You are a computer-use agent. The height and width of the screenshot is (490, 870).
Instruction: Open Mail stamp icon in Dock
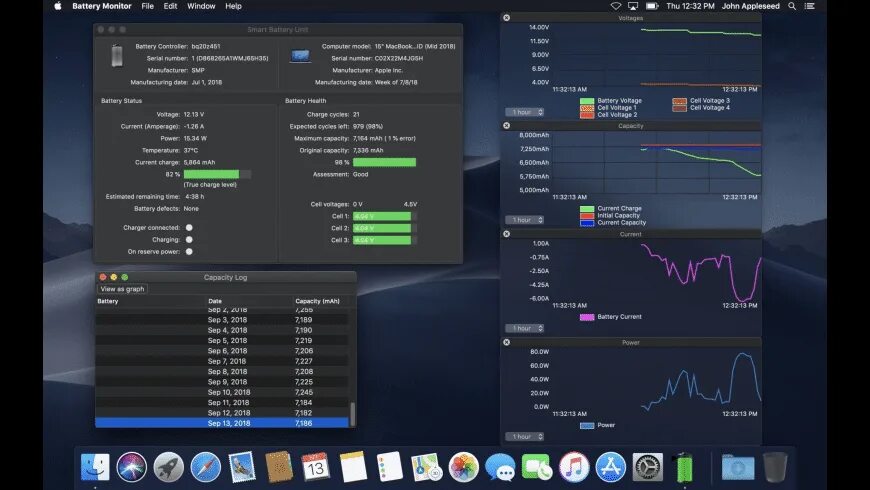tap(242, 467)
